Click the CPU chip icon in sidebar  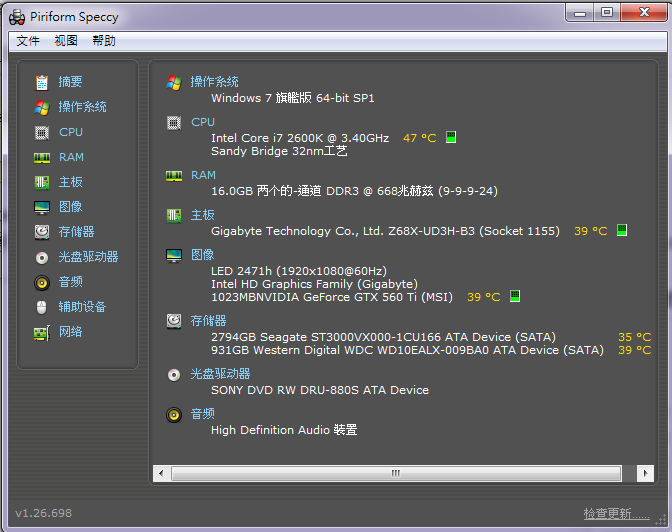coord(42,132)
